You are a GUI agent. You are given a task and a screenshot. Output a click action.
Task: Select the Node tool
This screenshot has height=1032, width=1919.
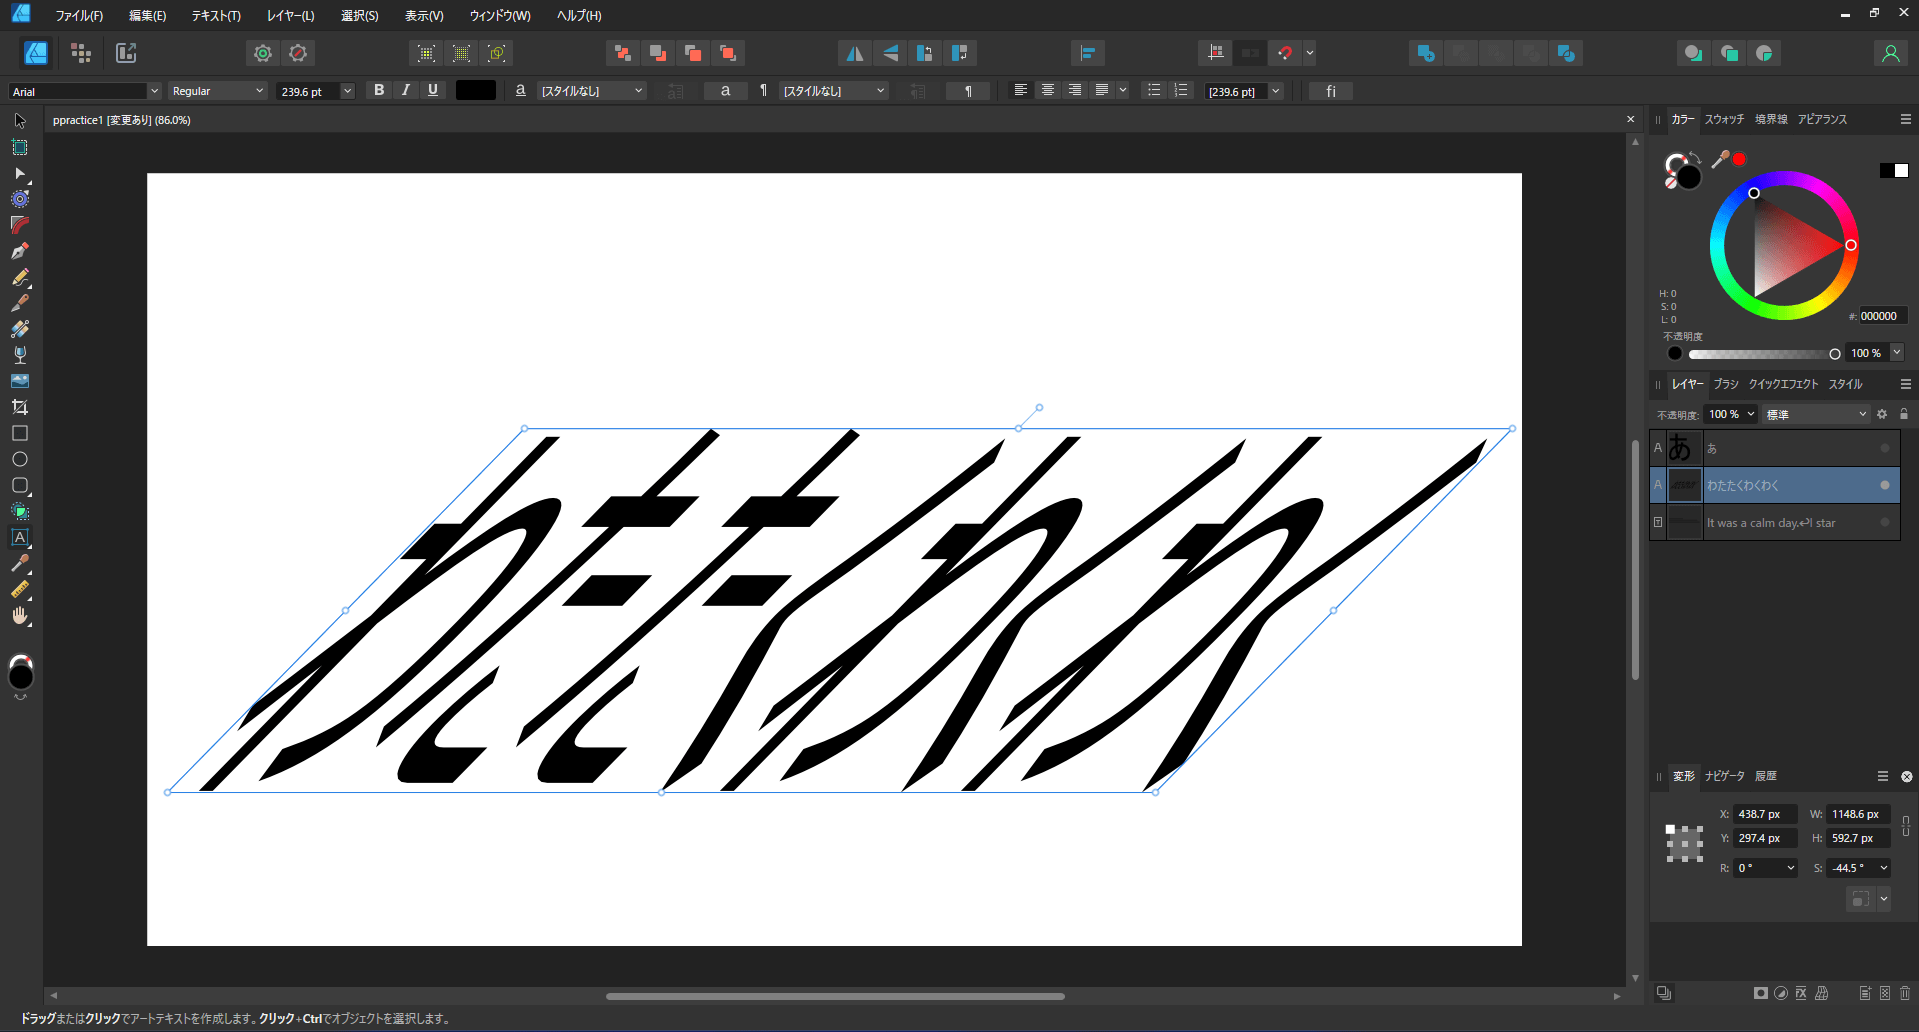point(20,173)
